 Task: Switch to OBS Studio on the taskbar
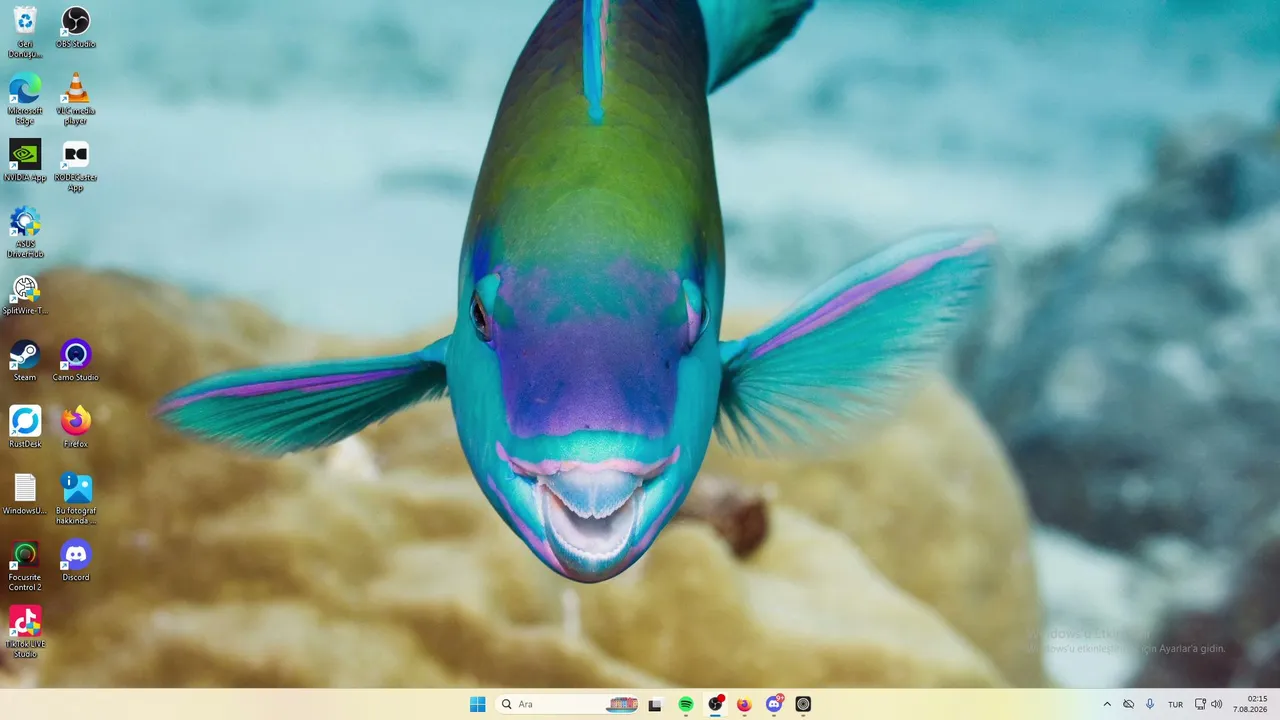[715, 704]
